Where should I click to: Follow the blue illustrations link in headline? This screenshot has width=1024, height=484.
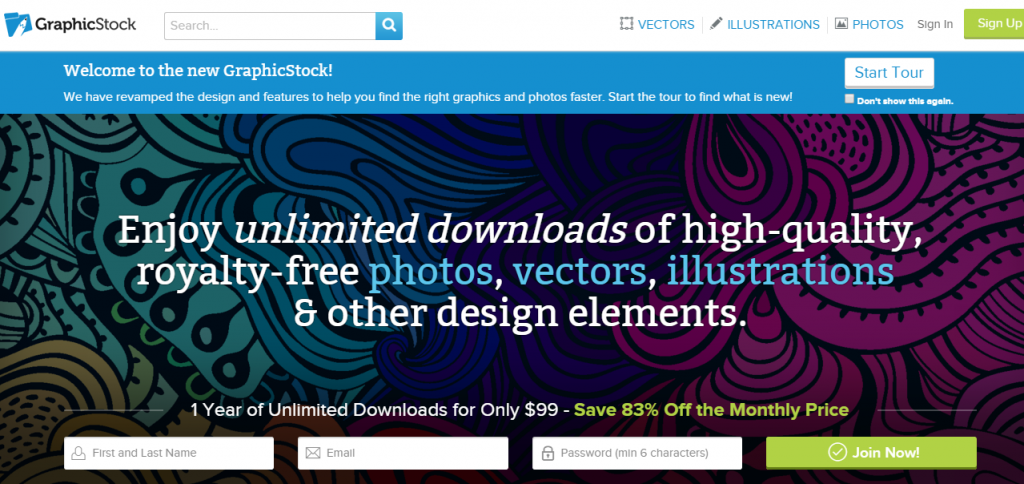coord(780,271)
